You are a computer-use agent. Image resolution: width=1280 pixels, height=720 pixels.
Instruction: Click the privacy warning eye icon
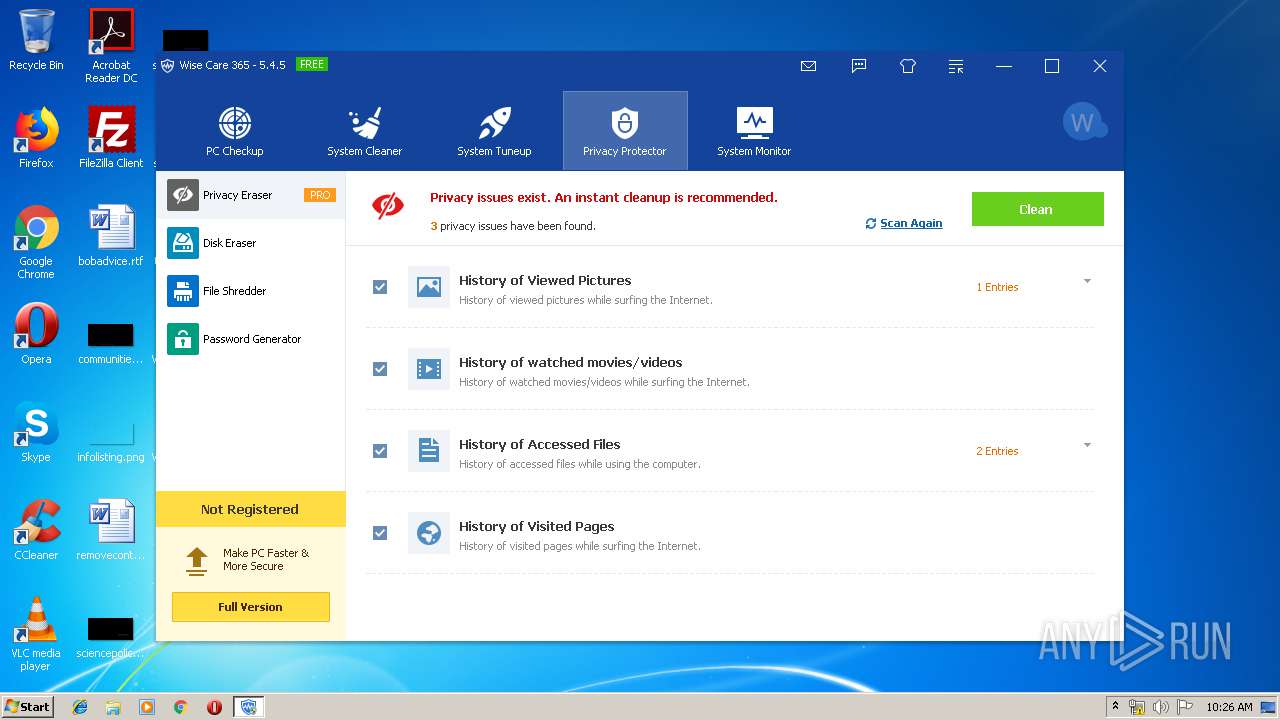pos(388,206)
